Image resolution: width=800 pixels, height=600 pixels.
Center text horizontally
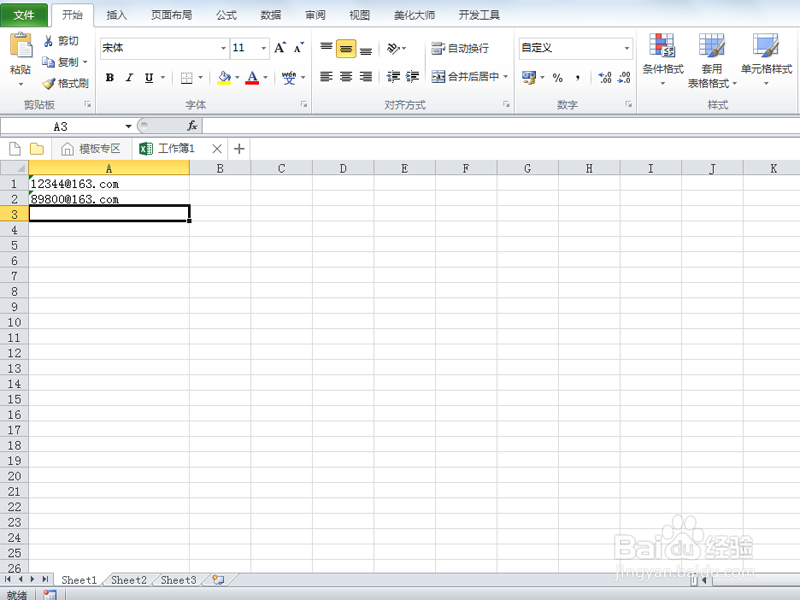click(346, 77)
